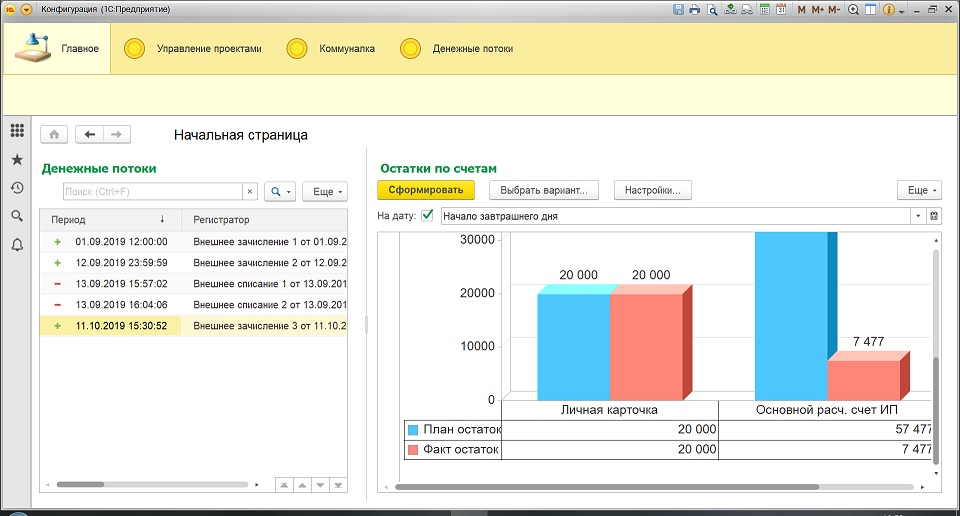This screenshot has height=516, width=960.
Task: Open the functions menu grid icon
Action: pyautogui.click(x=17, y=130)
